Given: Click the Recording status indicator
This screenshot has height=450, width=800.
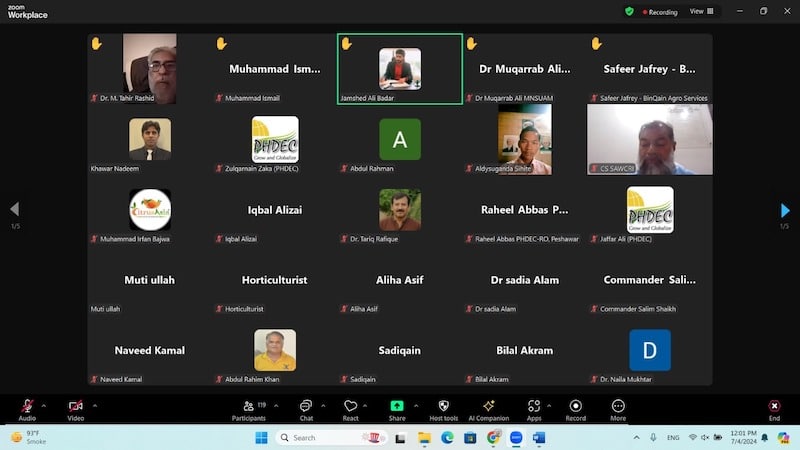Looking at the screenshot, I should pos(659,11).
